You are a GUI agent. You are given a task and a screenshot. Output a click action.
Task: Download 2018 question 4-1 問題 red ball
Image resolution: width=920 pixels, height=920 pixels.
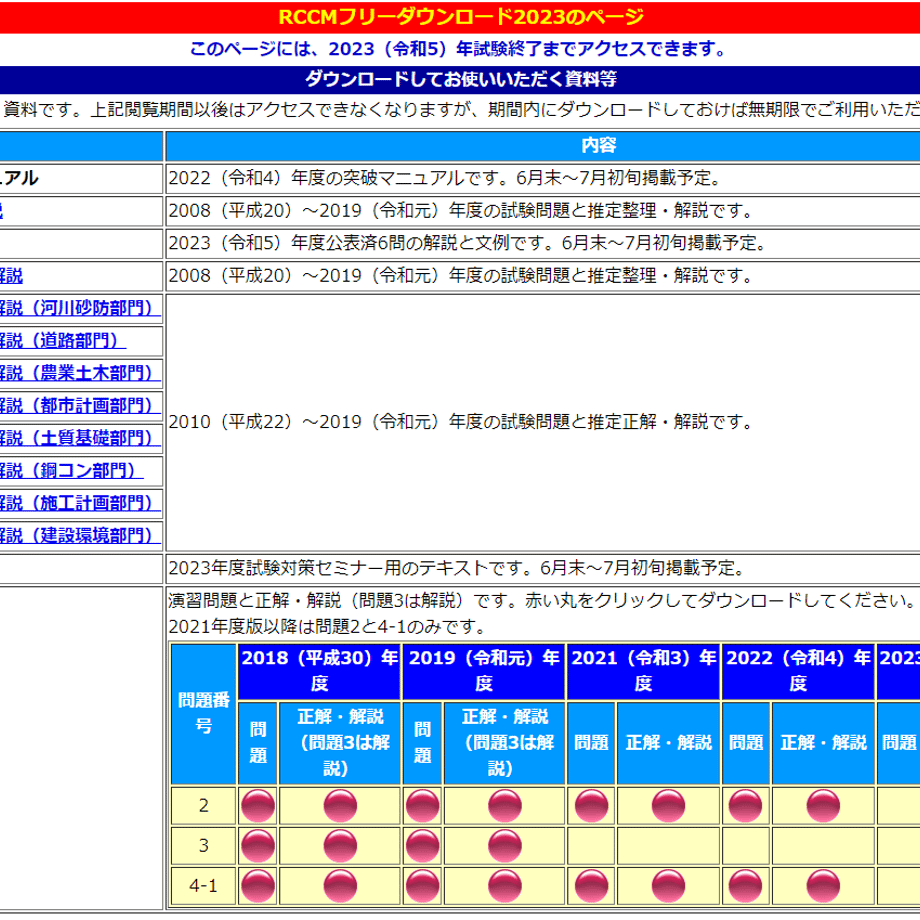pyautogui.click(x=258, y=886)
